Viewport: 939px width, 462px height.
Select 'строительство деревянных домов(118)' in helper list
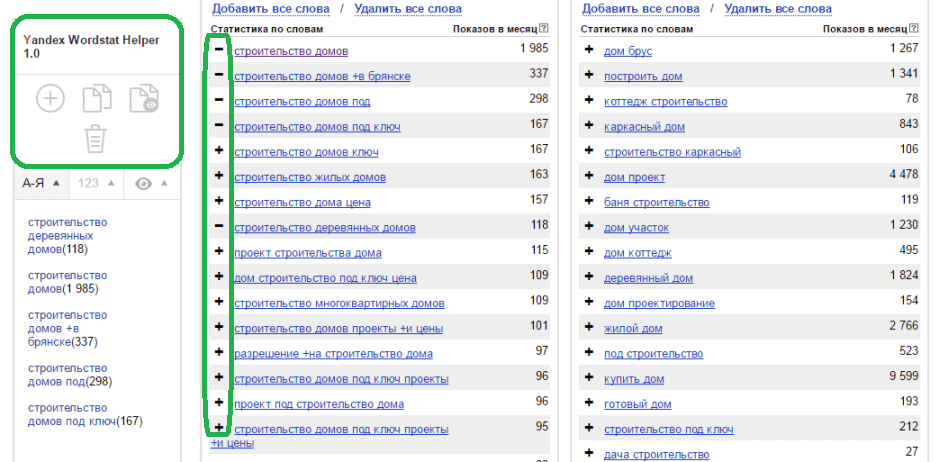[x=68, y=235]
